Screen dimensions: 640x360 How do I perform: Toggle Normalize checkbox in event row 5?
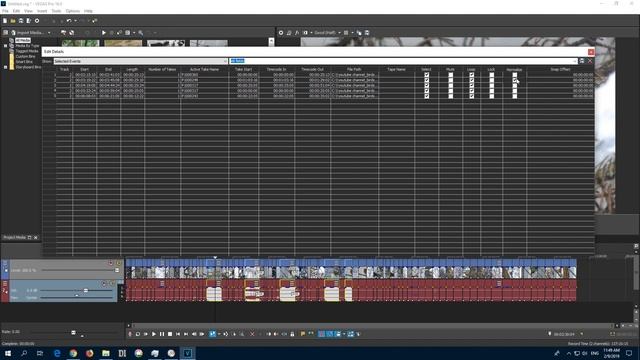click(515, 96)
